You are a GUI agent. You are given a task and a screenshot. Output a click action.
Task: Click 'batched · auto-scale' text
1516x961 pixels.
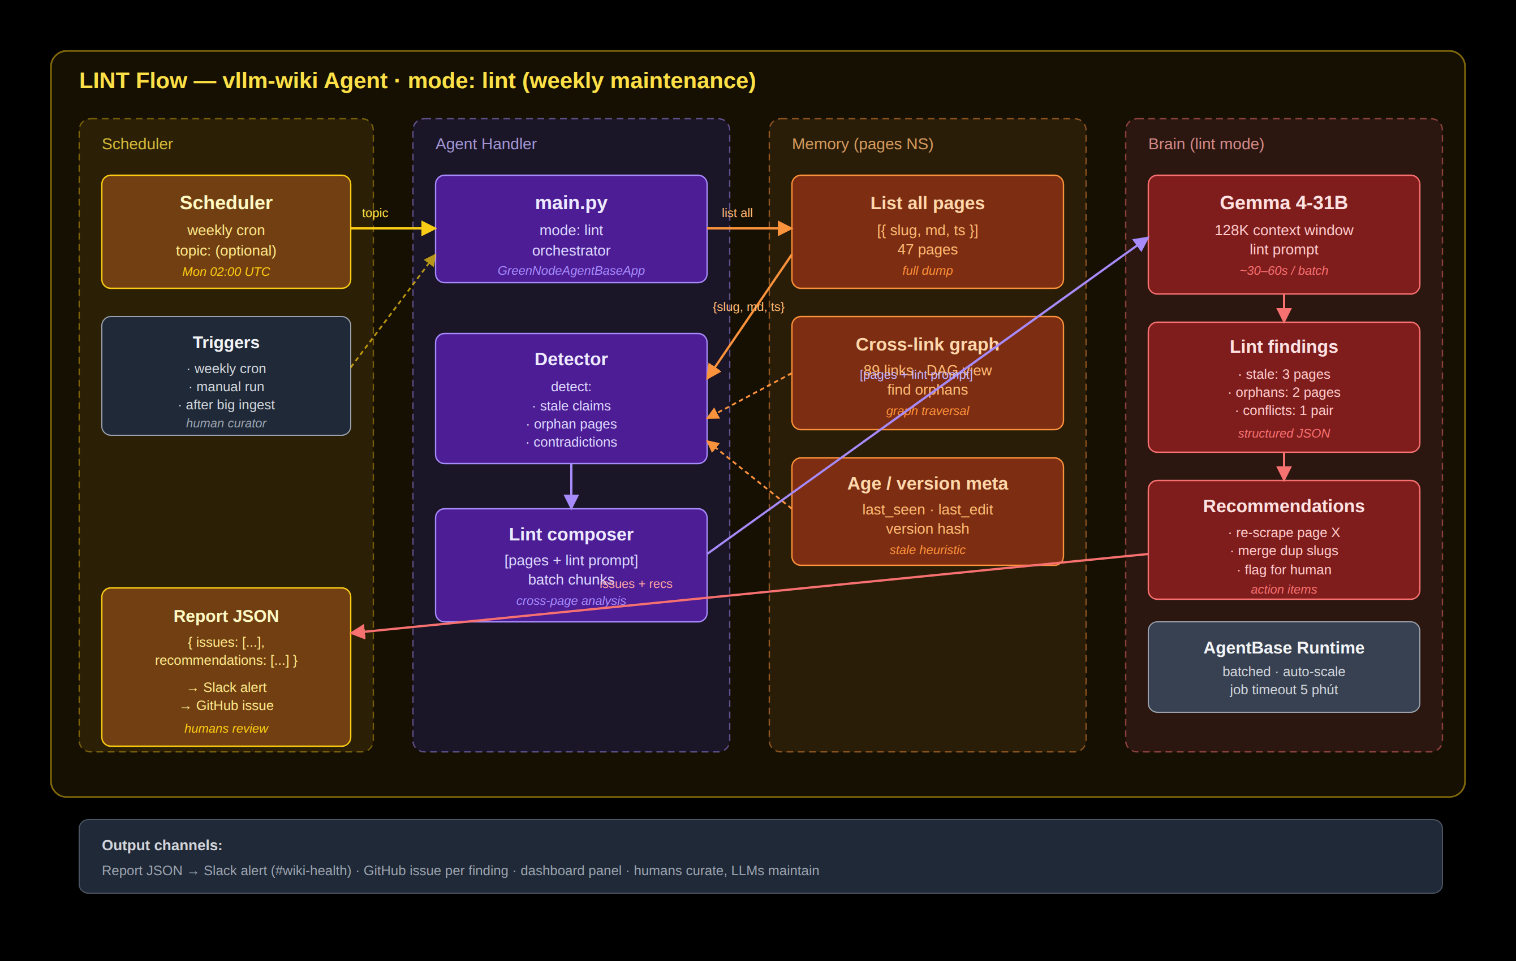(x=1284, y=672)
